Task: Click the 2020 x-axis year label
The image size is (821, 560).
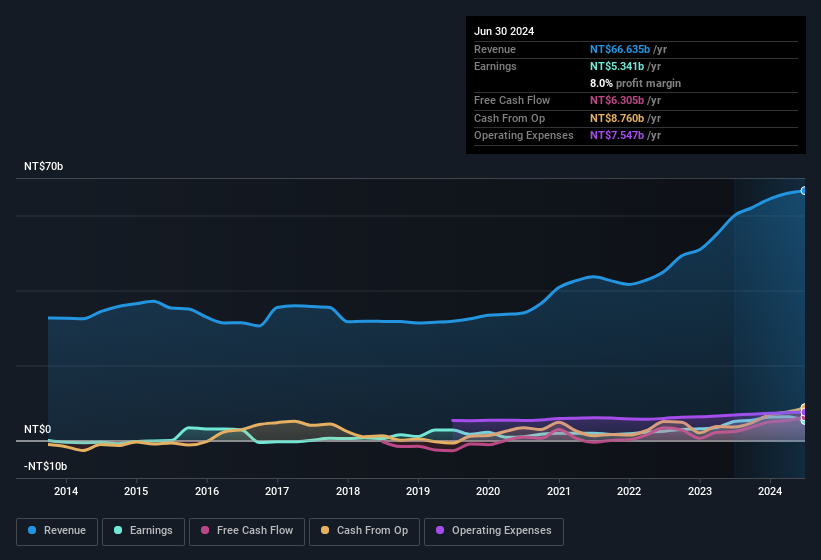Action: click(x=488, y=491)
